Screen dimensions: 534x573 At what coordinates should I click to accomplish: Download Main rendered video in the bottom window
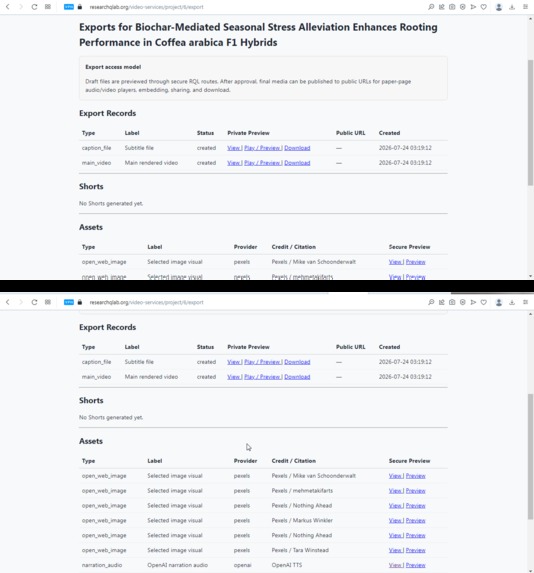(x=297, y=377)
